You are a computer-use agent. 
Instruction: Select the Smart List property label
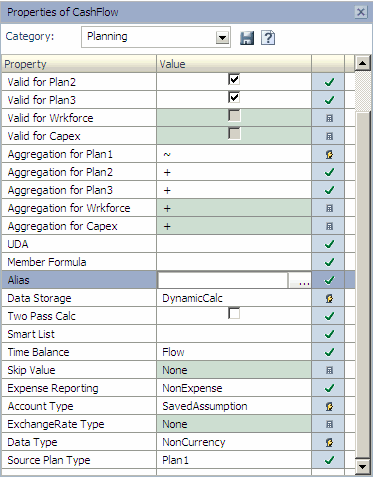(x=31, y=334)
